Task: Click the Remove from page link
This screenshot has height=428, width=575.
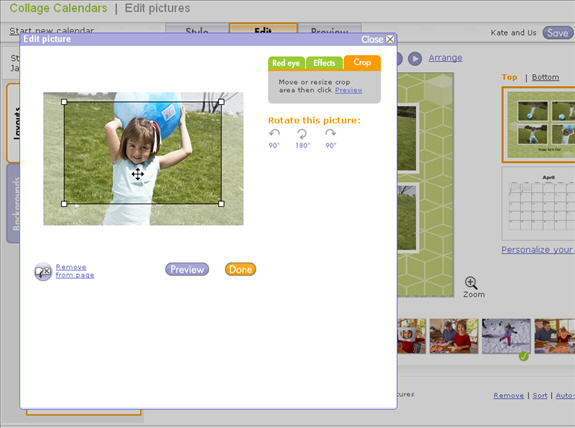Action: (x=75, y=271)
